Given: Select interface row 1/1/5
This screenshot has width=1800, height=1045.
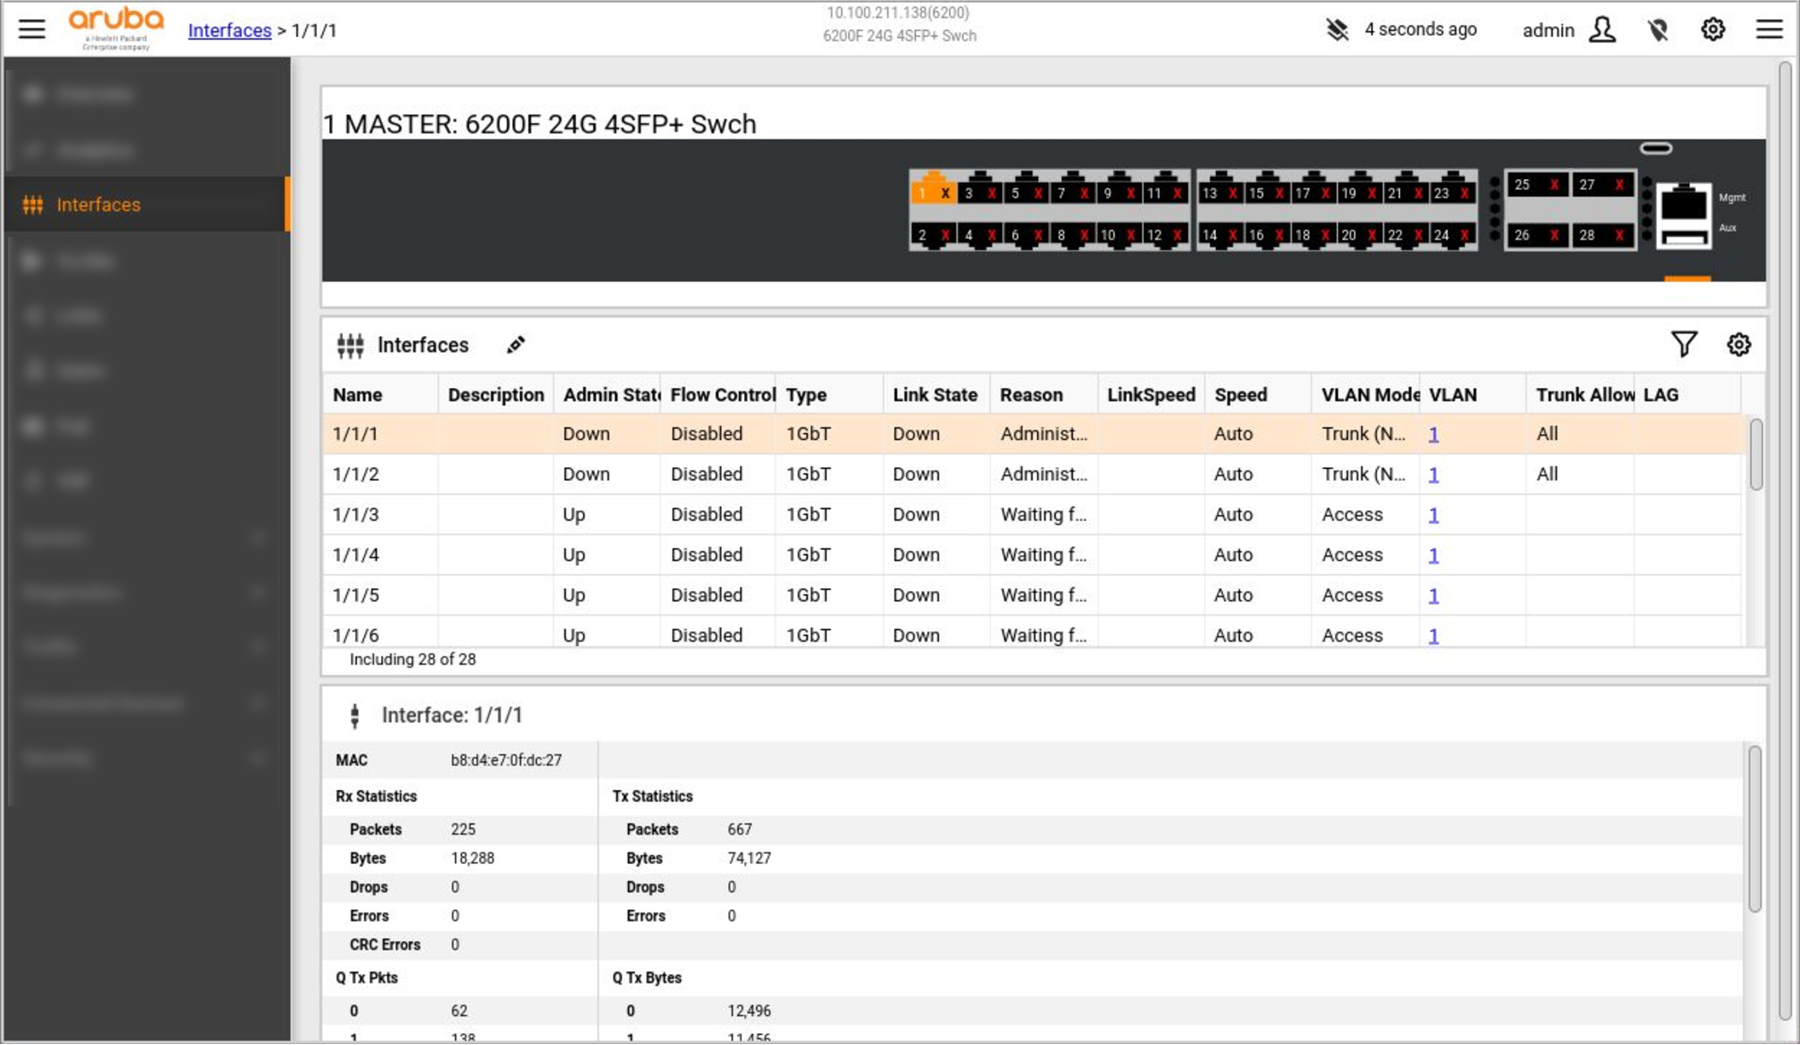Looking at the screenshot, I should click(x=1032, y=595).
